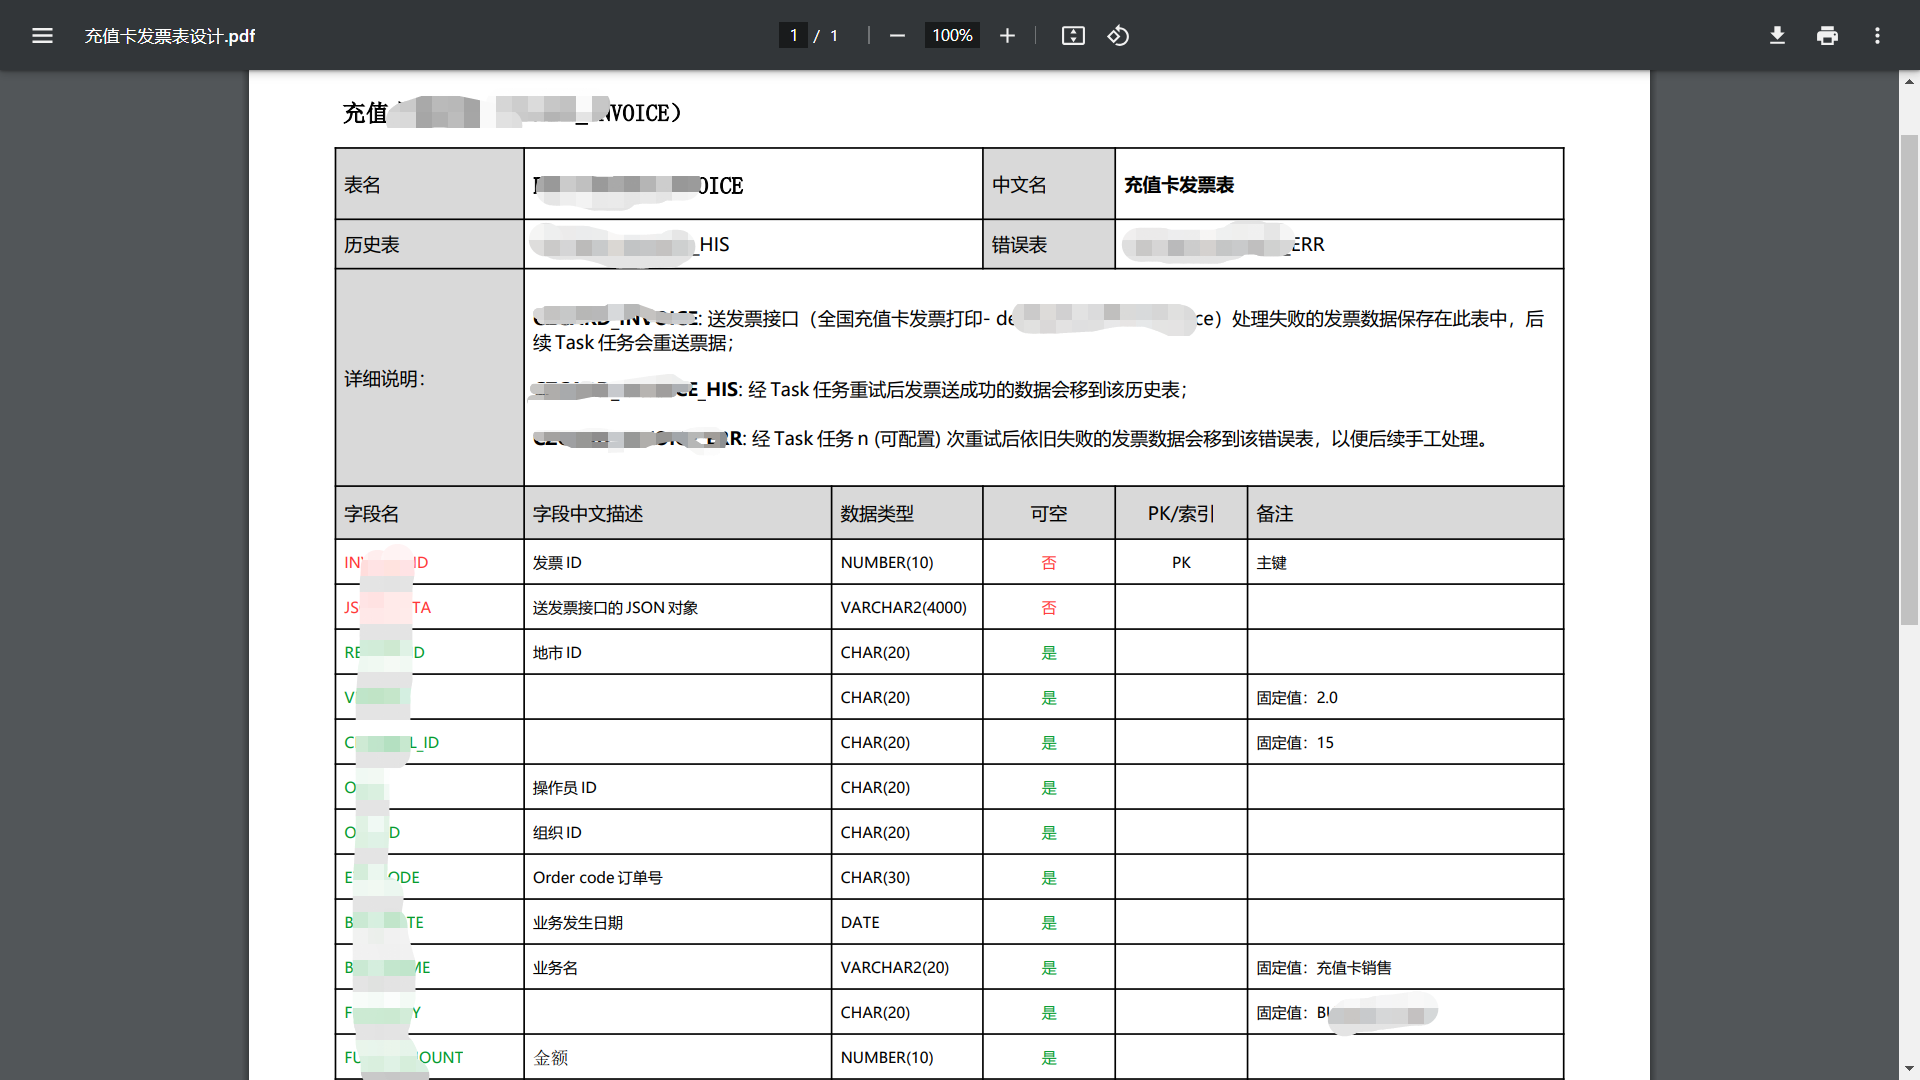This screenshot has width=1920, height=1080.
Task: Click the 固定值：充值卡销售 remark cell
Action: [x=1406, y=968]
